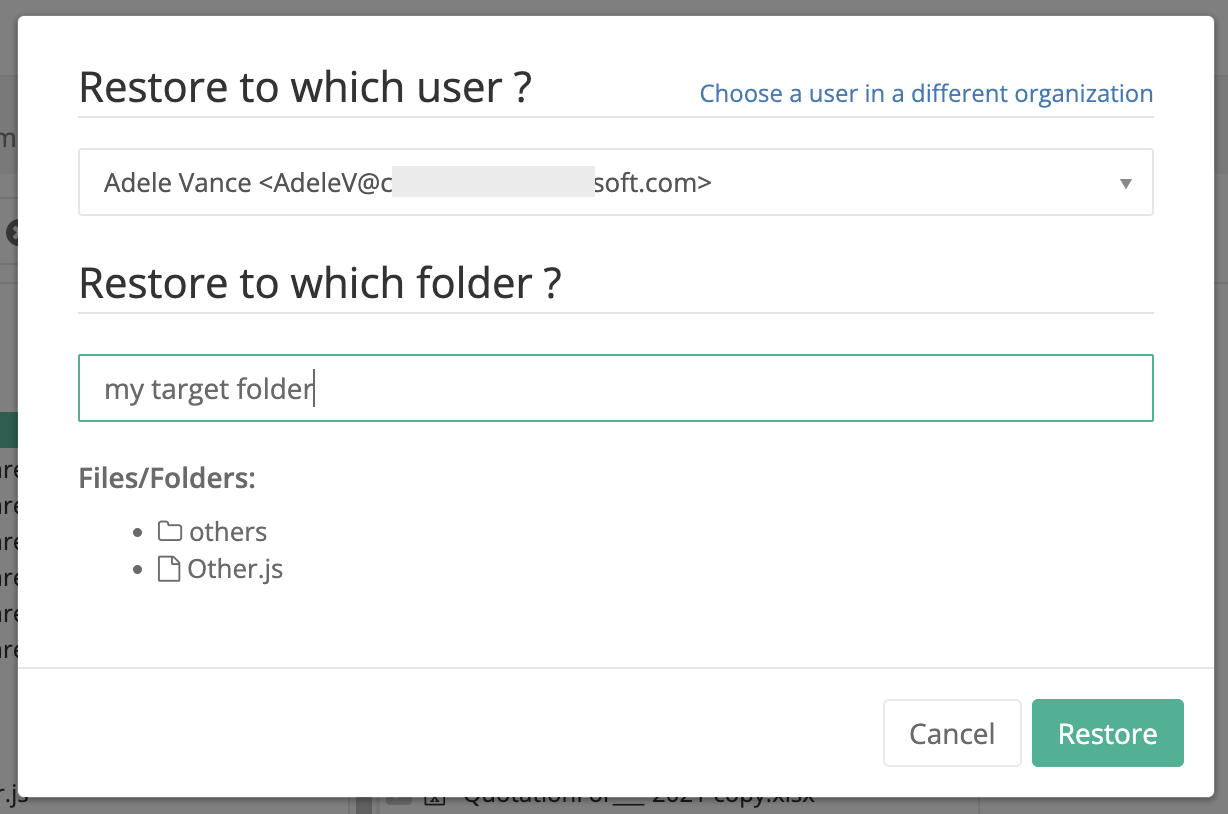Click the chevron in the user selection field
Viewport: 1228px width, 814px height.
[x=1126, y=182]
